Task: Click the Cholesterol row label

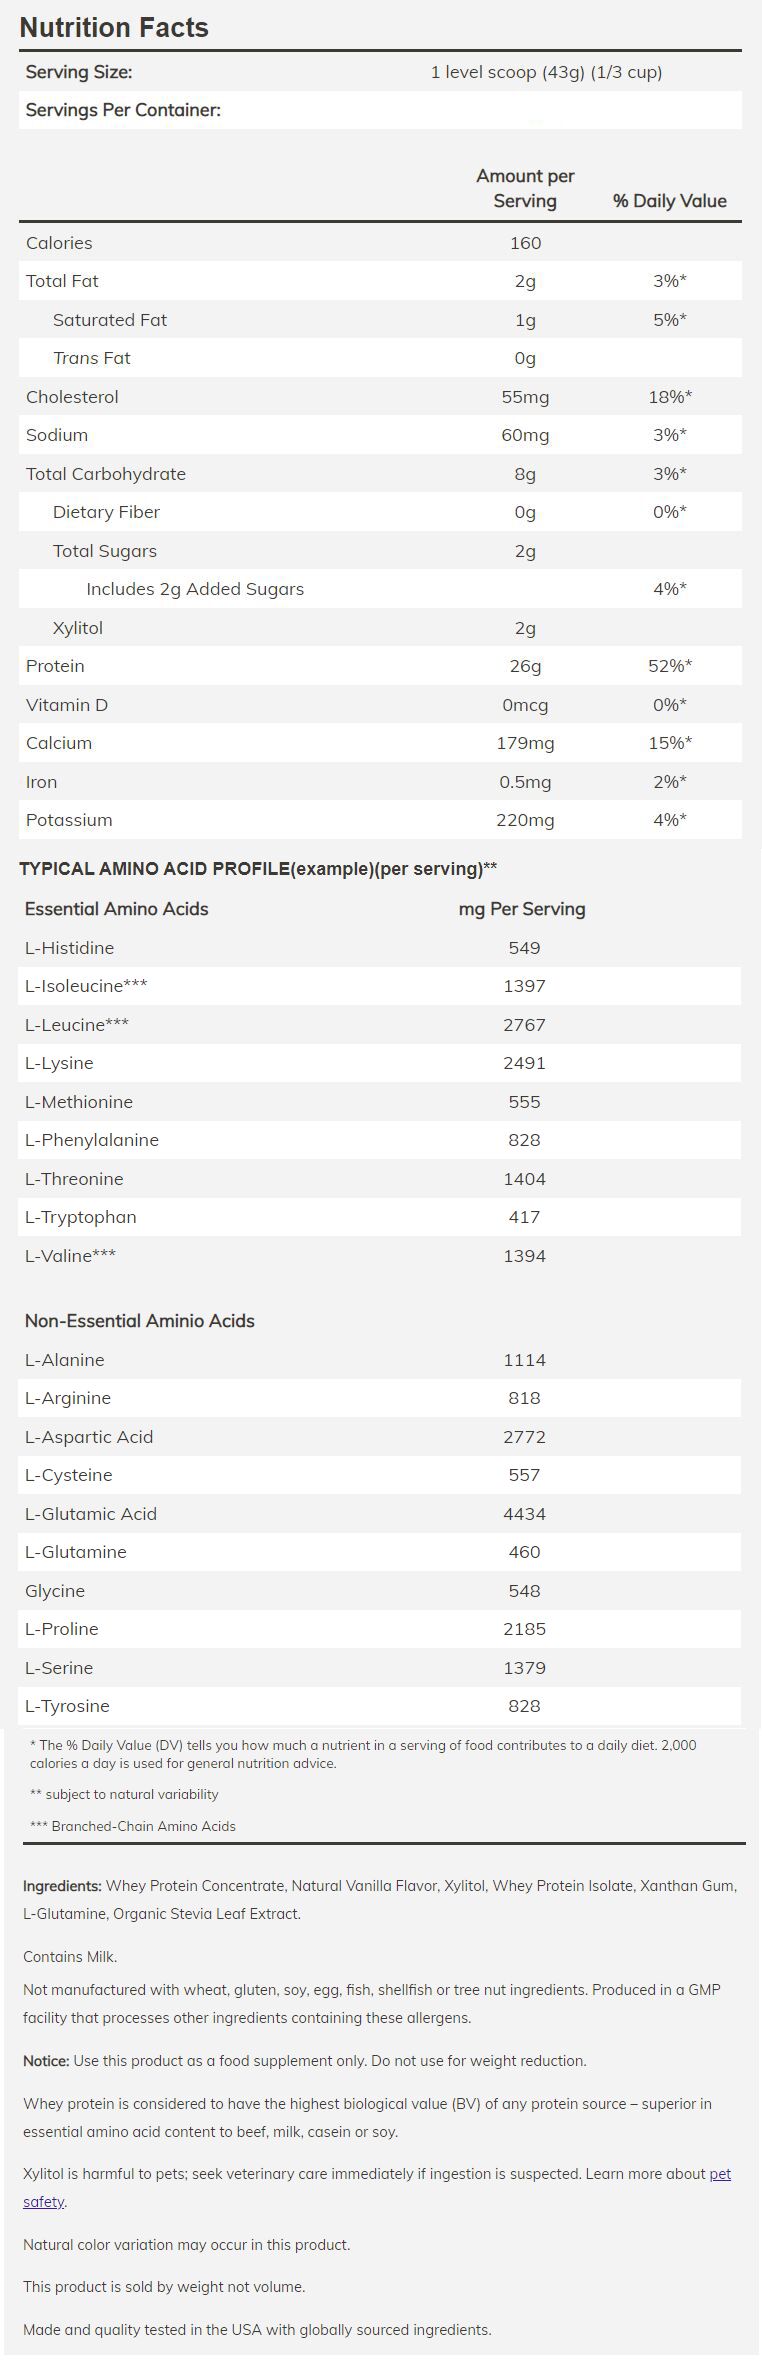Action: [72, 397]
